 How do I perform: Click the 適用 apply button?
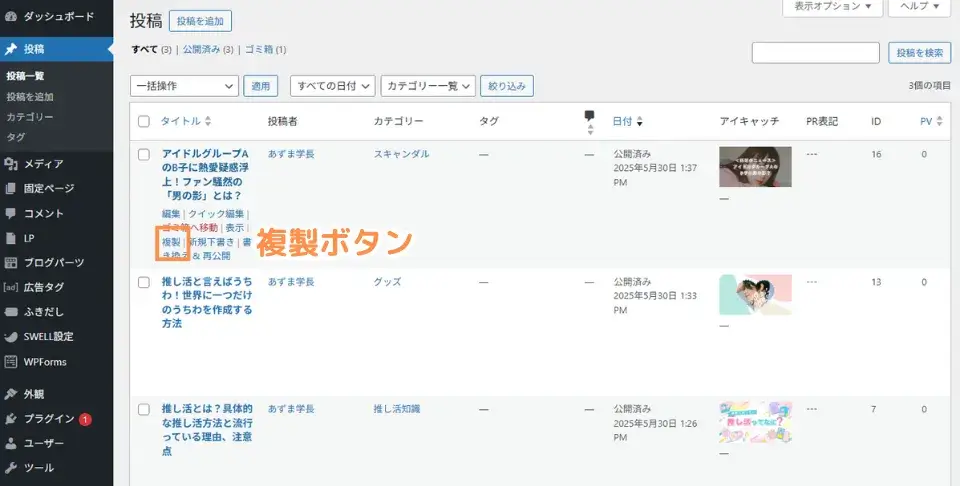[261, 86]
